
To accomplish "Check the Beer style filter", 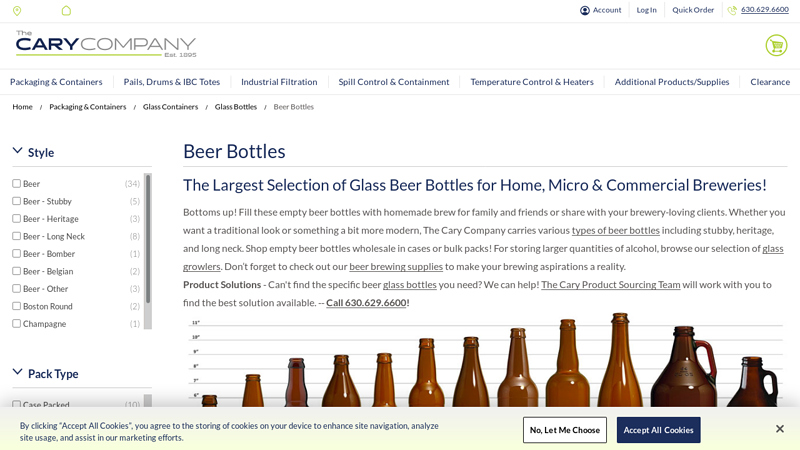I will click(16, 184).
